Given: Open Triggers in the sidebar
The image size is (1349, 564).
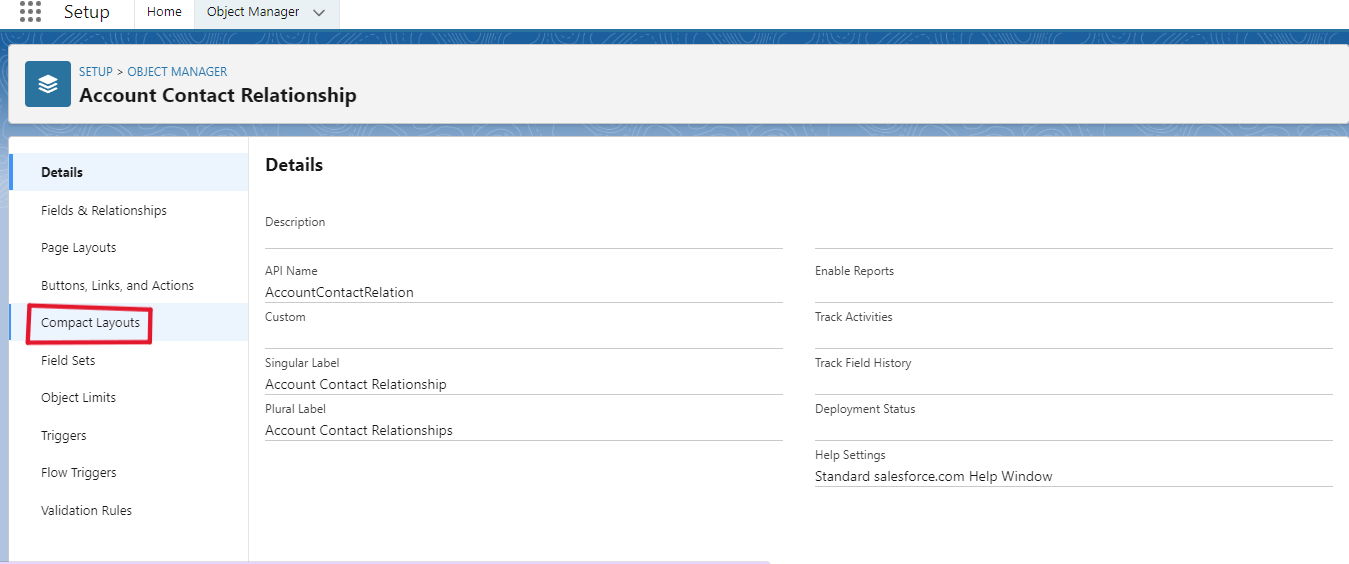Looking at the screenshot, I should click(x=64, y=435).
